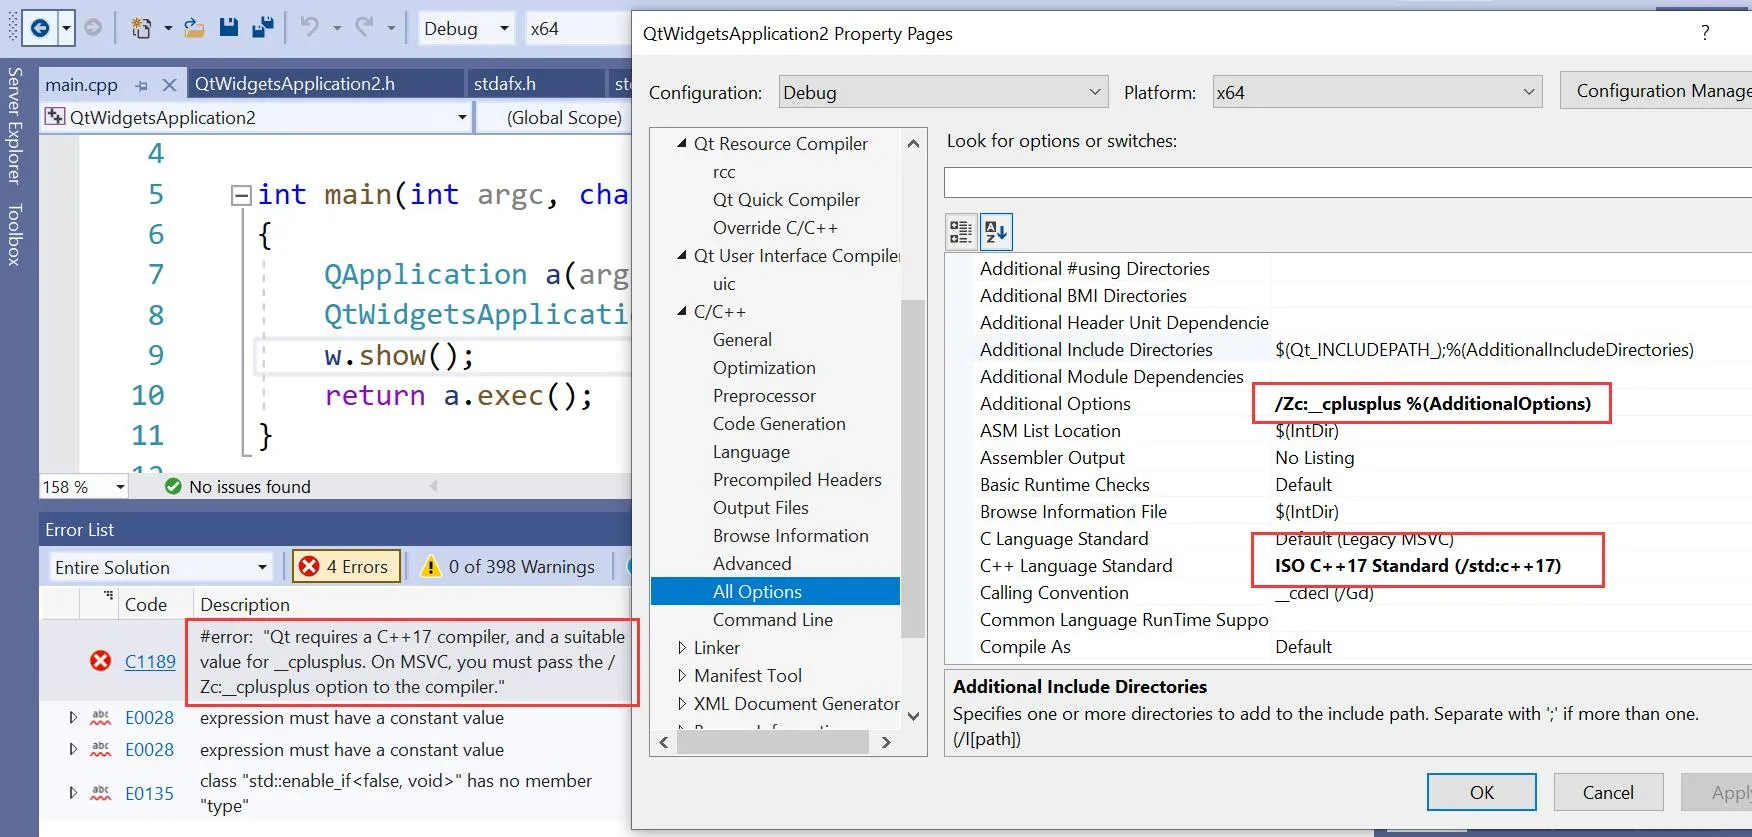This screenshot has height=837, width=1752.
Task: Click the tree scroll-right arrow
Action: [886, 742]
